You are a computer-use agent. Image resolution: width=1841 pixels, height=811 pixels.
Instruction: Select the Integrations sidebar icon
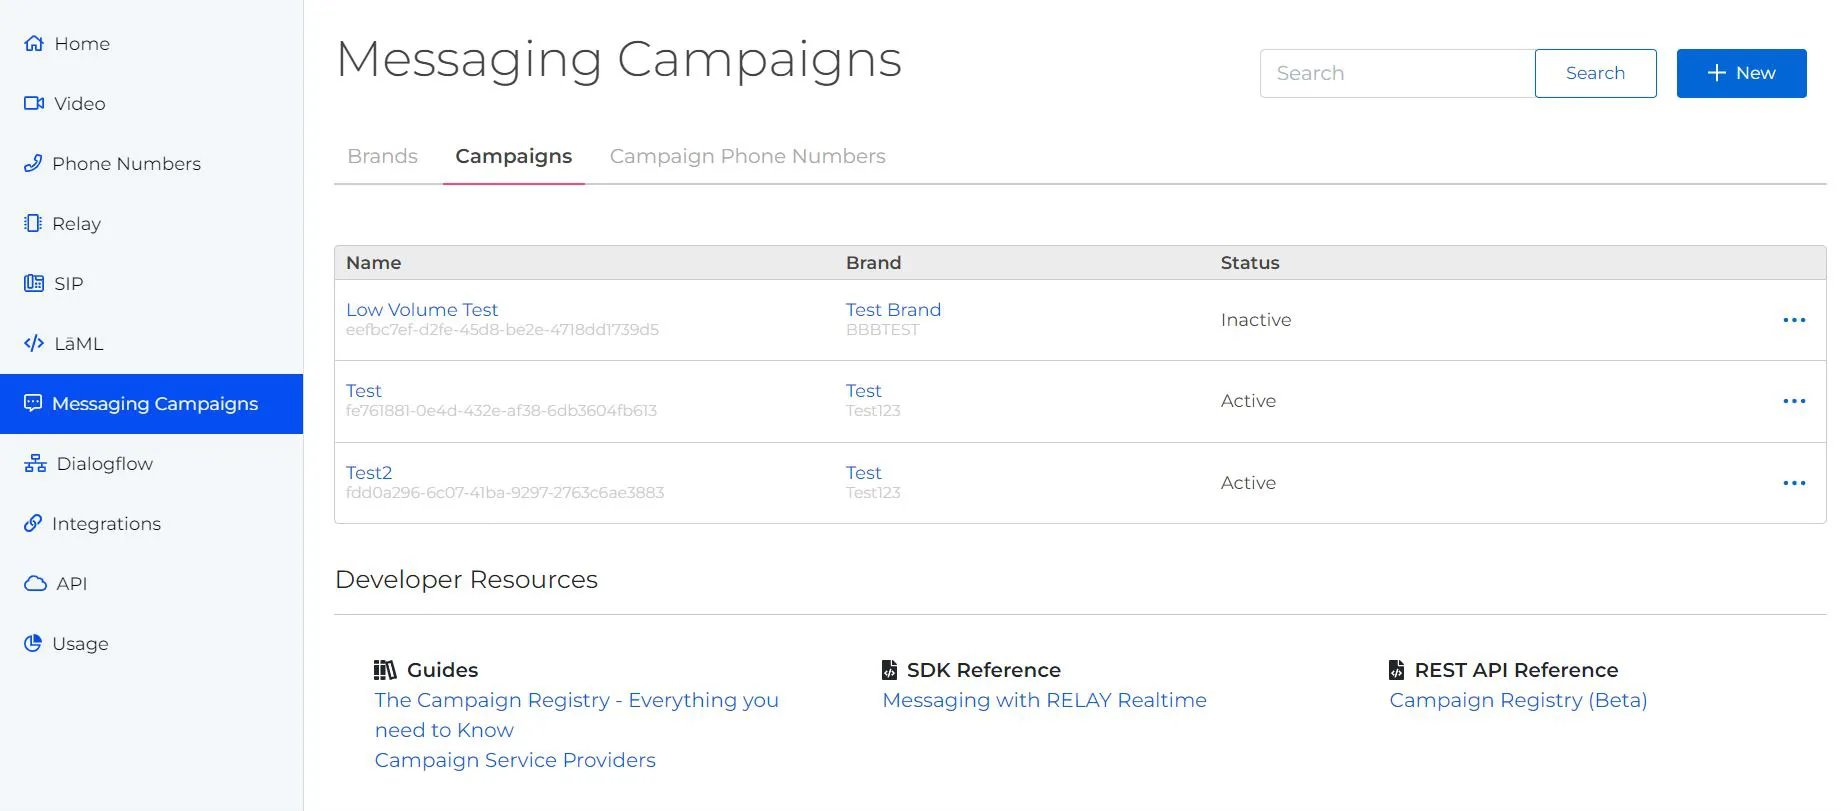34,523
